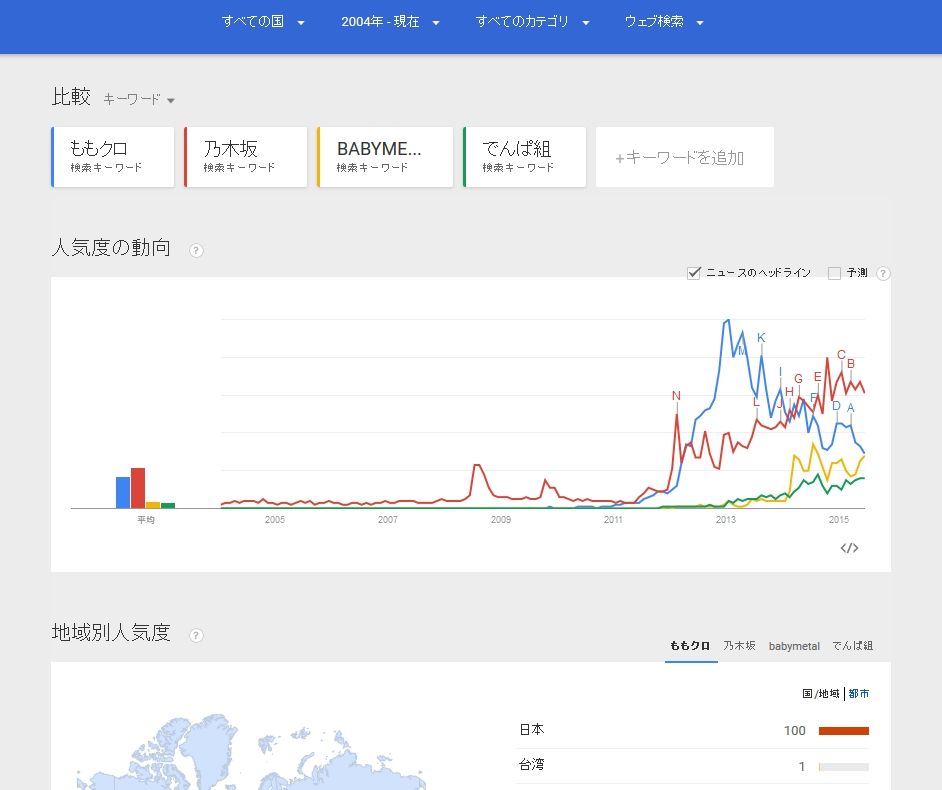The width and height of the screenshot is (942, 790).
Task: Open help icon next to 予測
Action: [x=883, y=273]
